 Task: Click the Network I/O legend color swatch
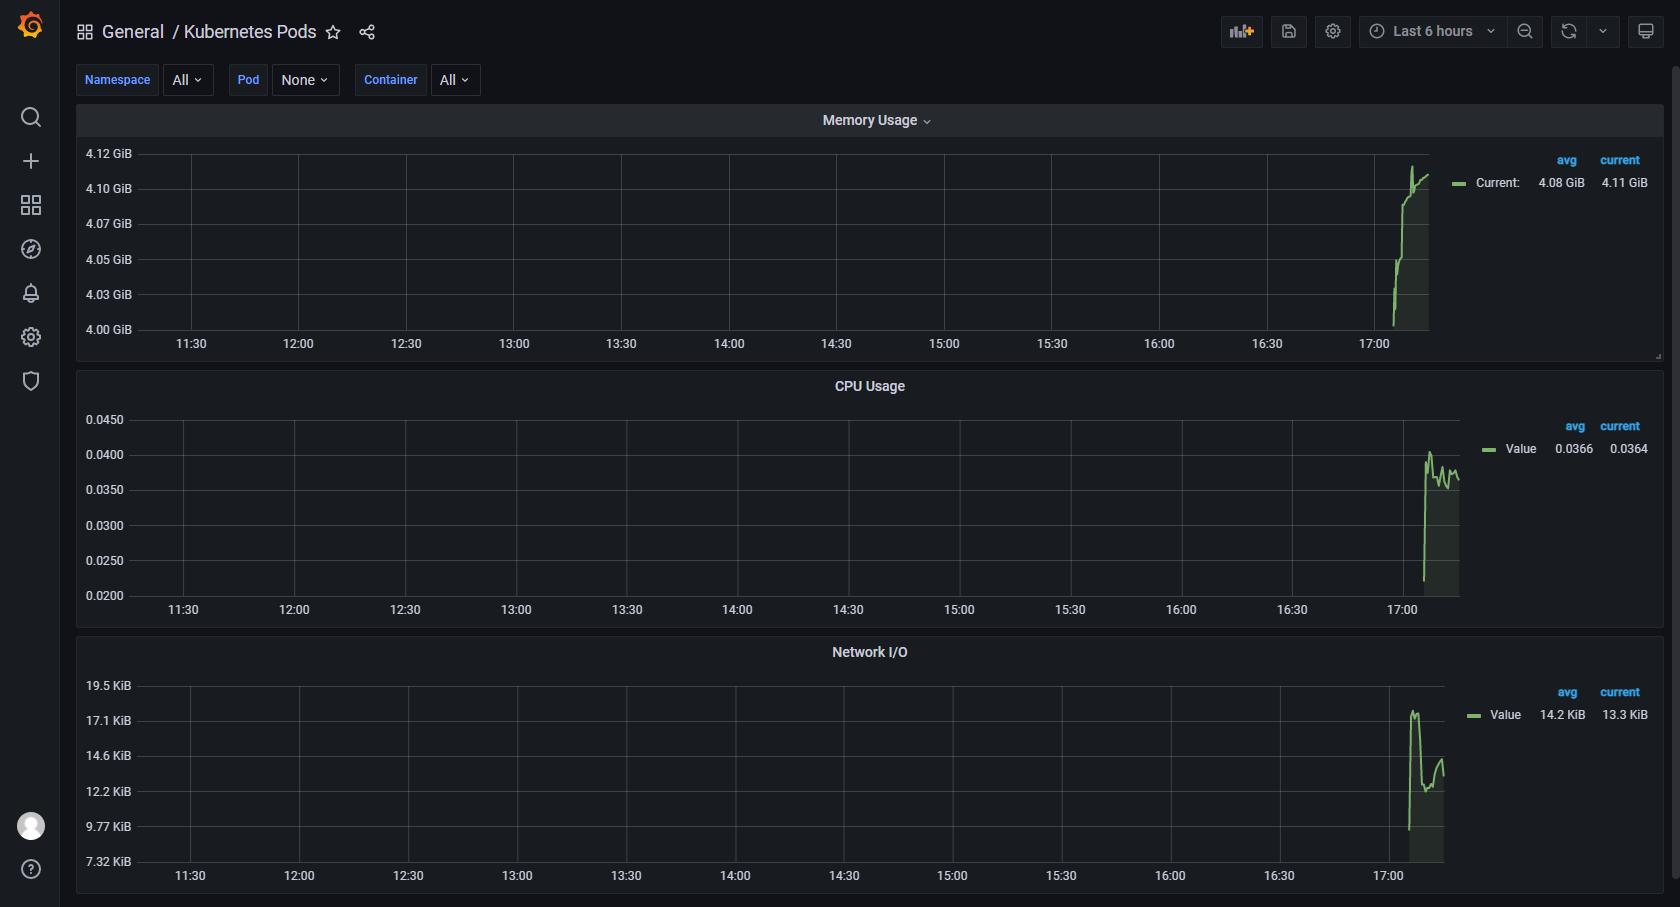click(1474, 716)
